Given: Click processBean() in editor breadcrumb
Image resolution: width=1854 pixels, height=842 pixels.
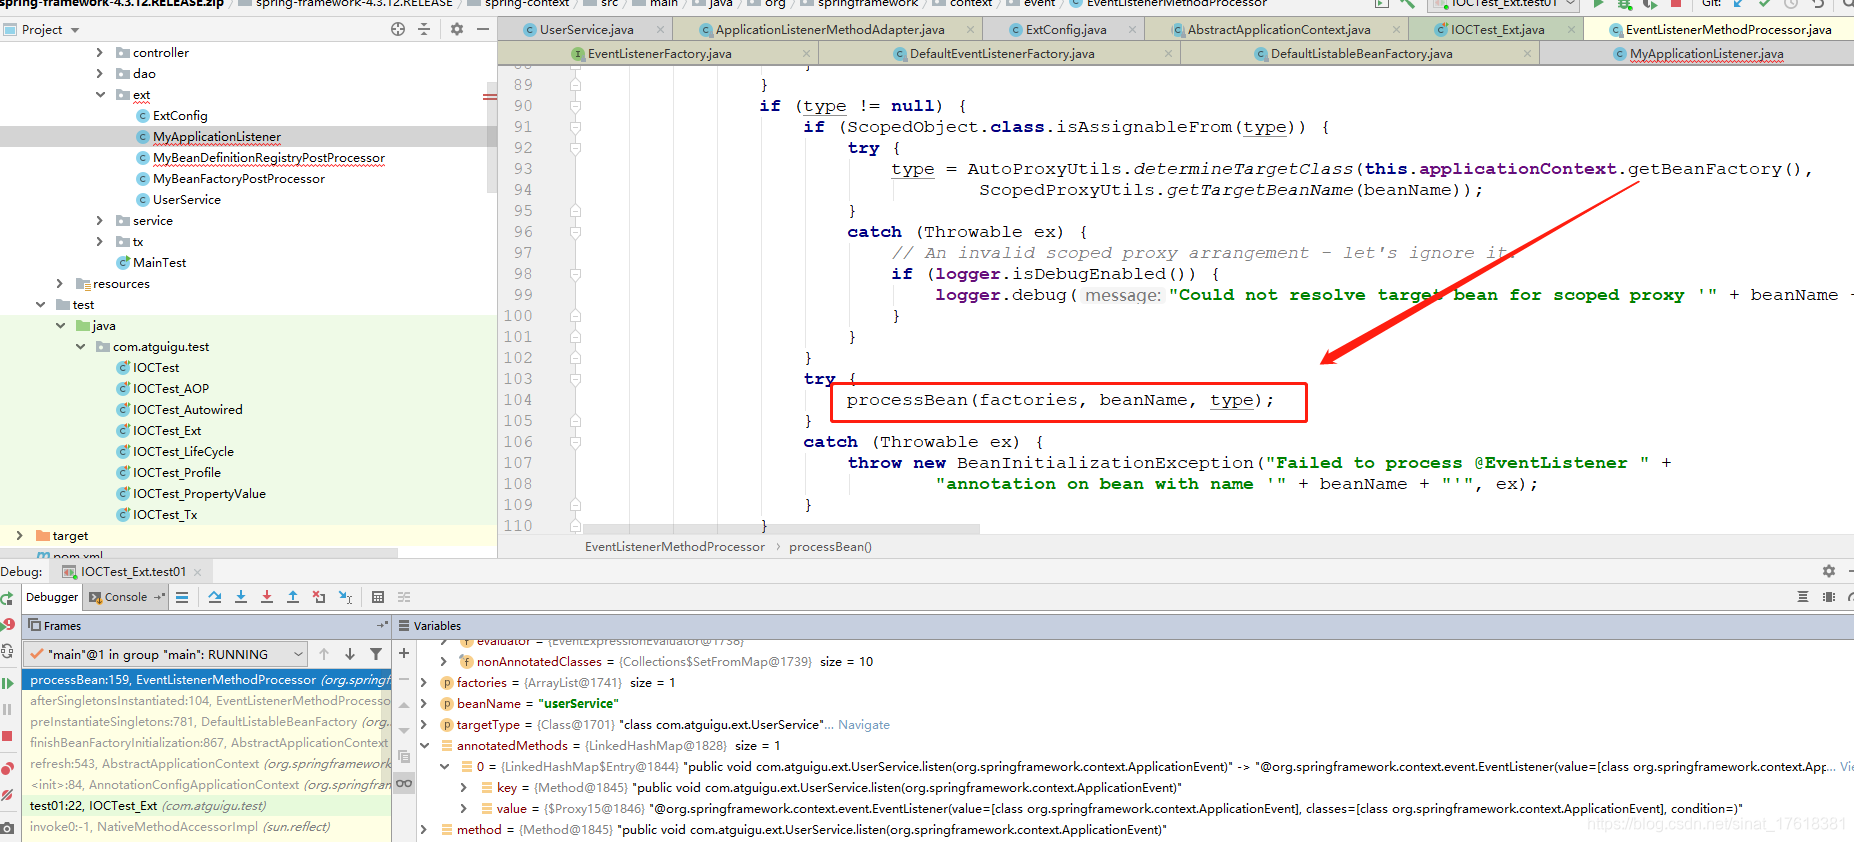Looking at the screenshot, I should pyautogui.click(x=830, y=547).
